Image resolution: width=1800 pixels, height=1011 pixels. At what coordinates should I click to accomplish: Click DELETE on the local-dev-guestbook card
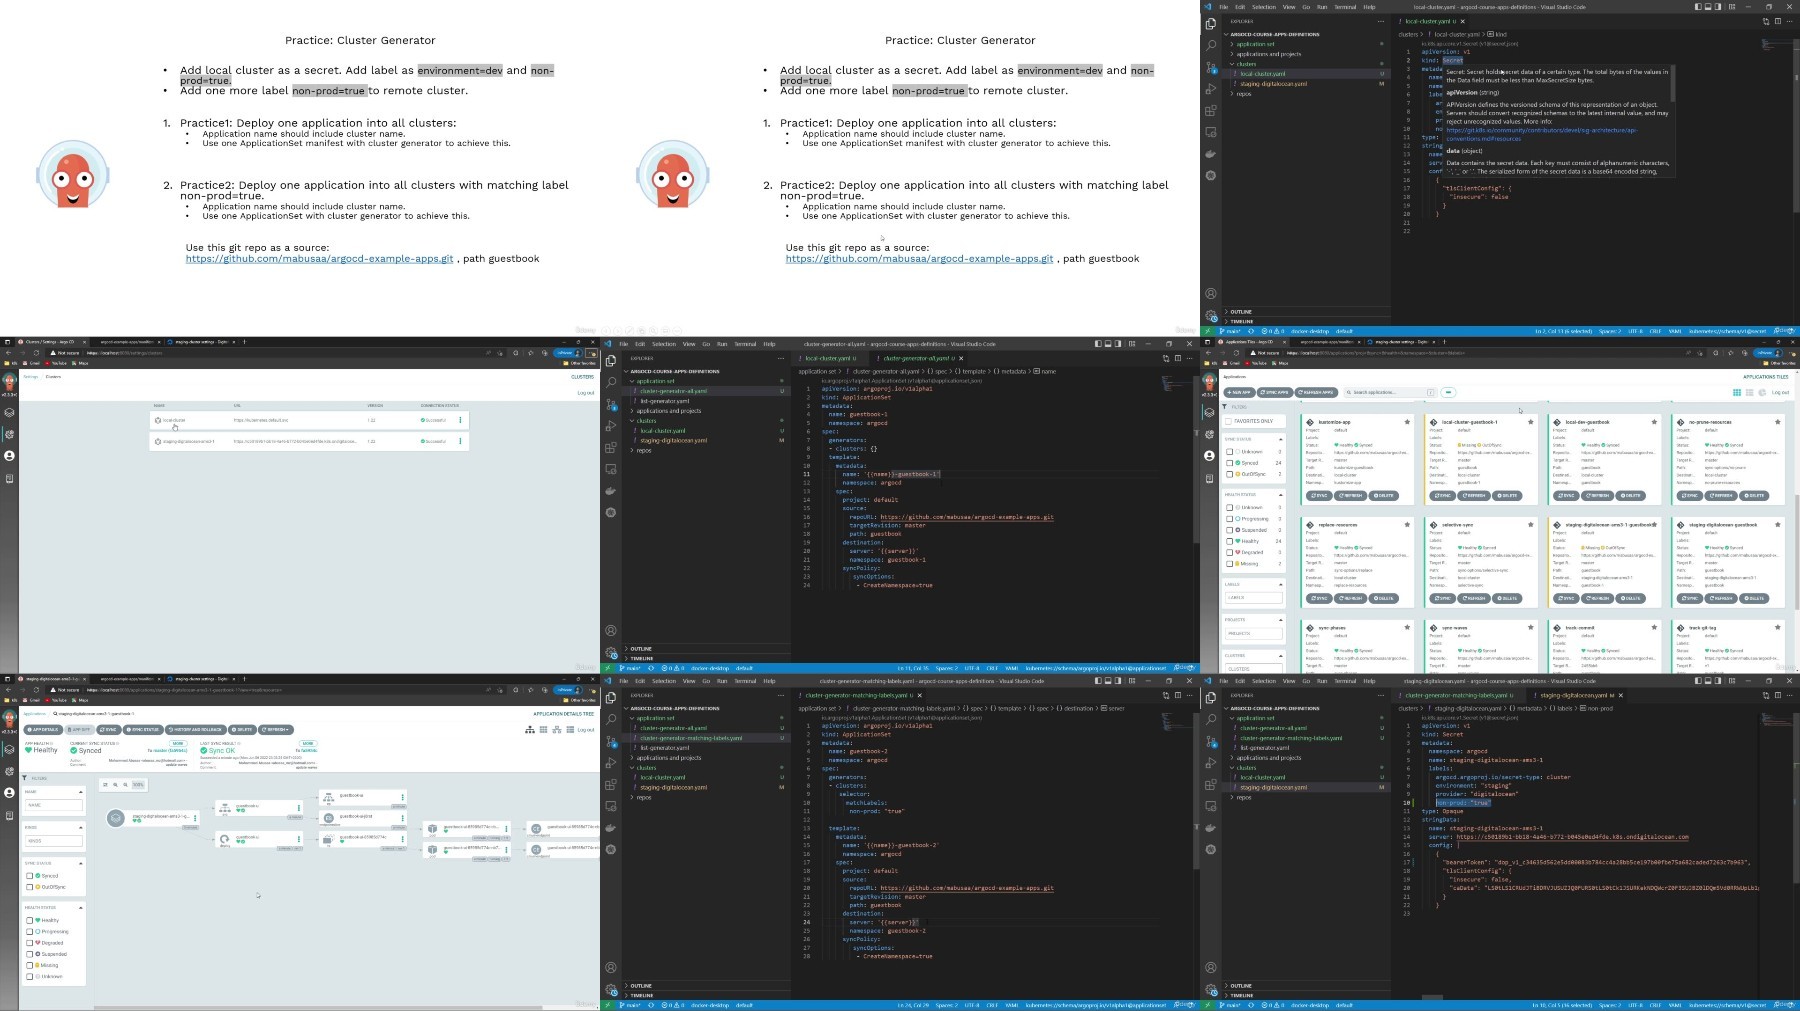coord(1631,495)
